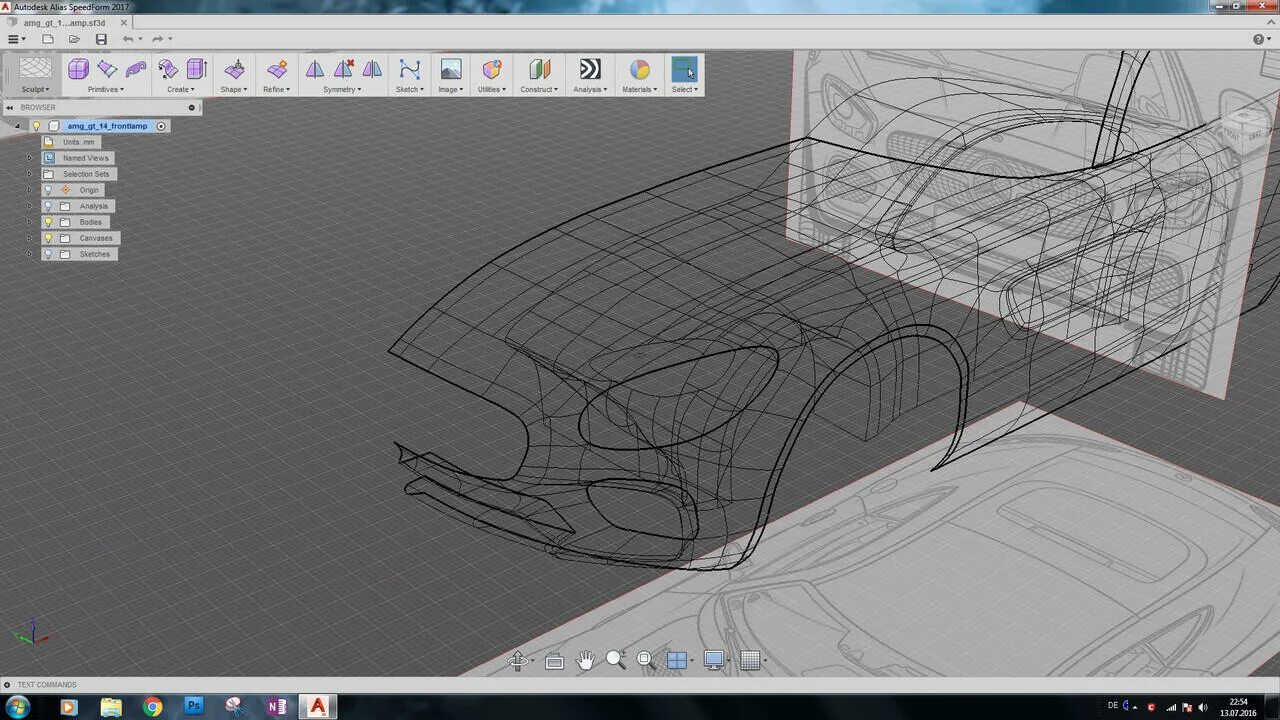The image size is (1280, 720).
Task: Select the Sketch spline tool
Action: tap(409, 69)
